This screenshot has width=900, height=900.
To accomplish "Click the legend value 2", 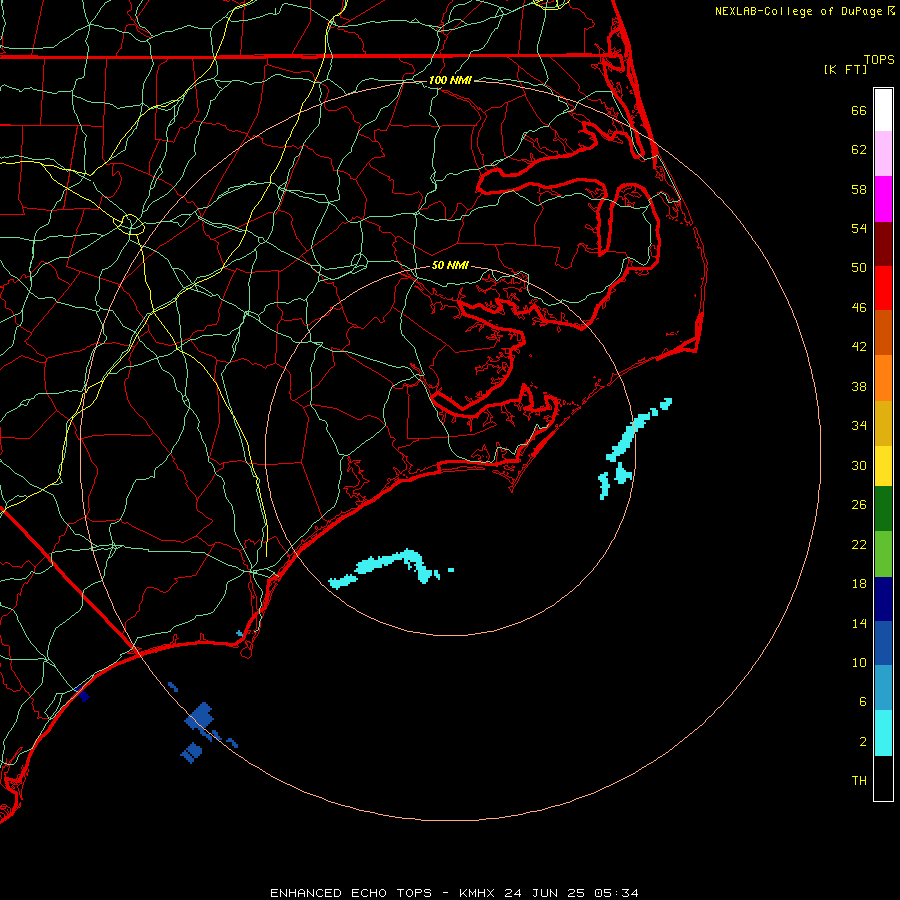I will 863,742.
